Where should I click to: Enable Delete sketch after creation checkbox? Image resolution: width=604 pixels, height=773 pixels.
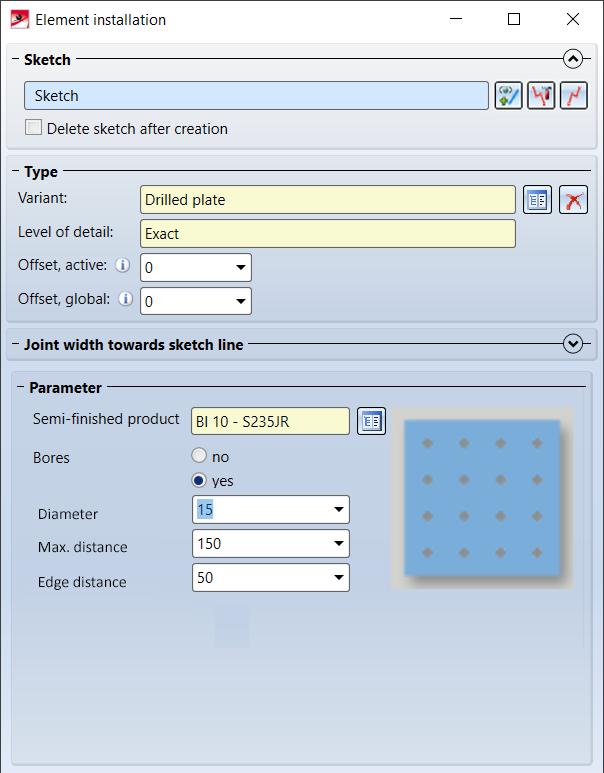point(34,128)
